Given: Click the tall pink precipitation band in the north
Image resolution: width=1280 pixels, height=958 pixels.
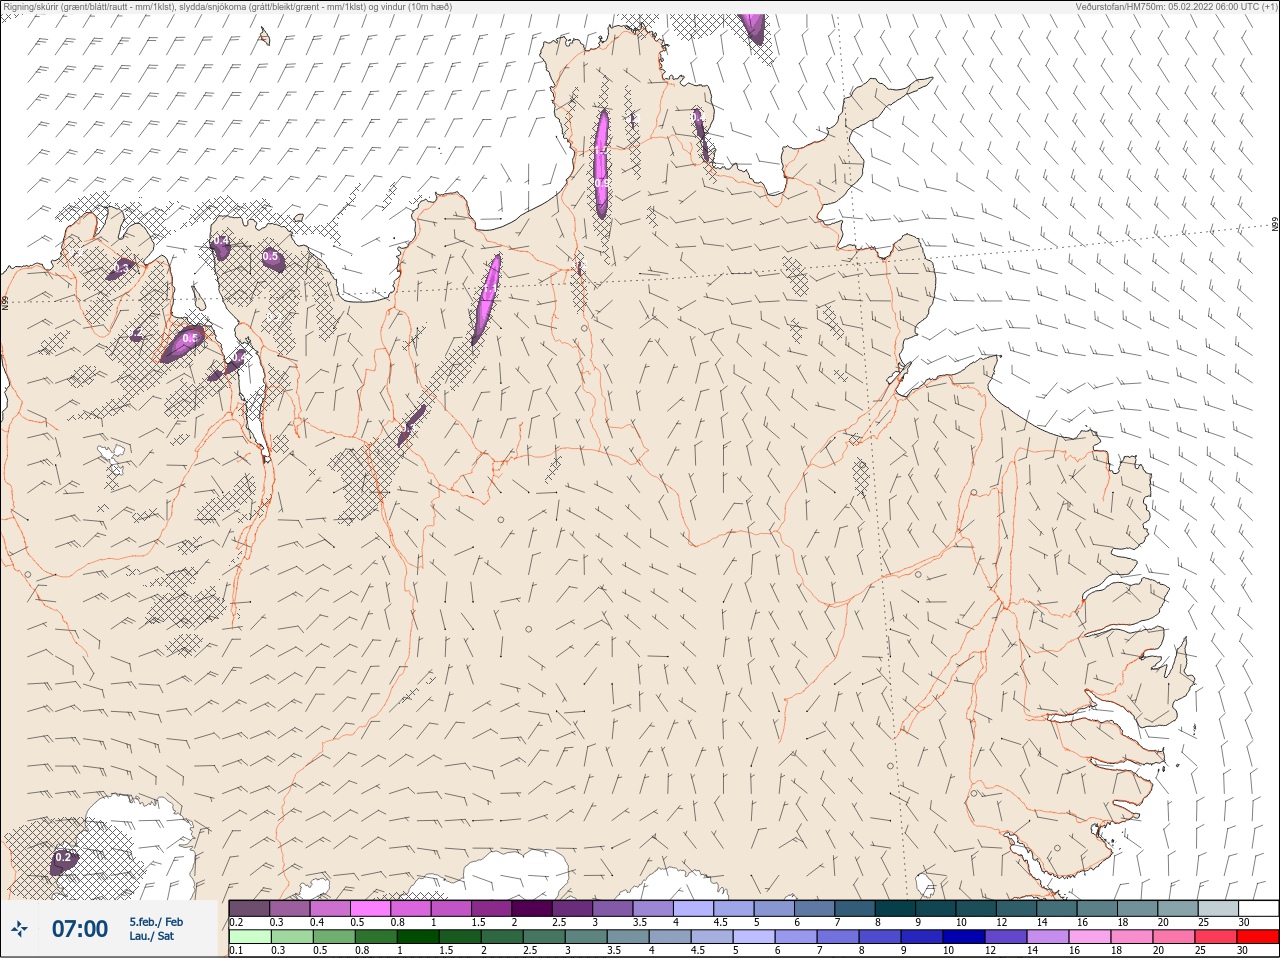Looking at the screenshot, I should pos(601,163).
